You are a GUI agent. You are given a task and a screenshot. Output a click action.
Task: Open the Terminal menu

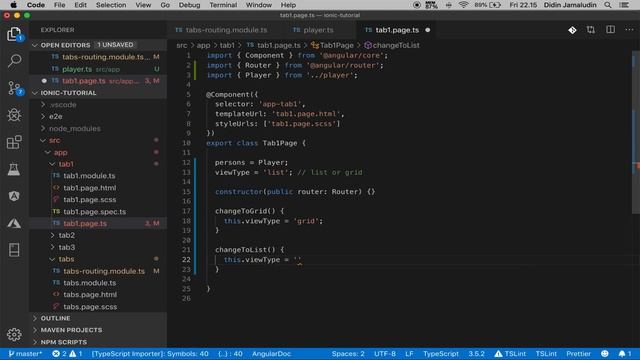tap(223, 5)
